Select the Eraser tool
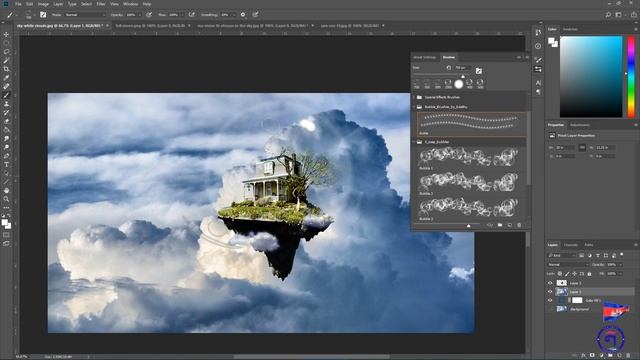 [x=6, y=121]
